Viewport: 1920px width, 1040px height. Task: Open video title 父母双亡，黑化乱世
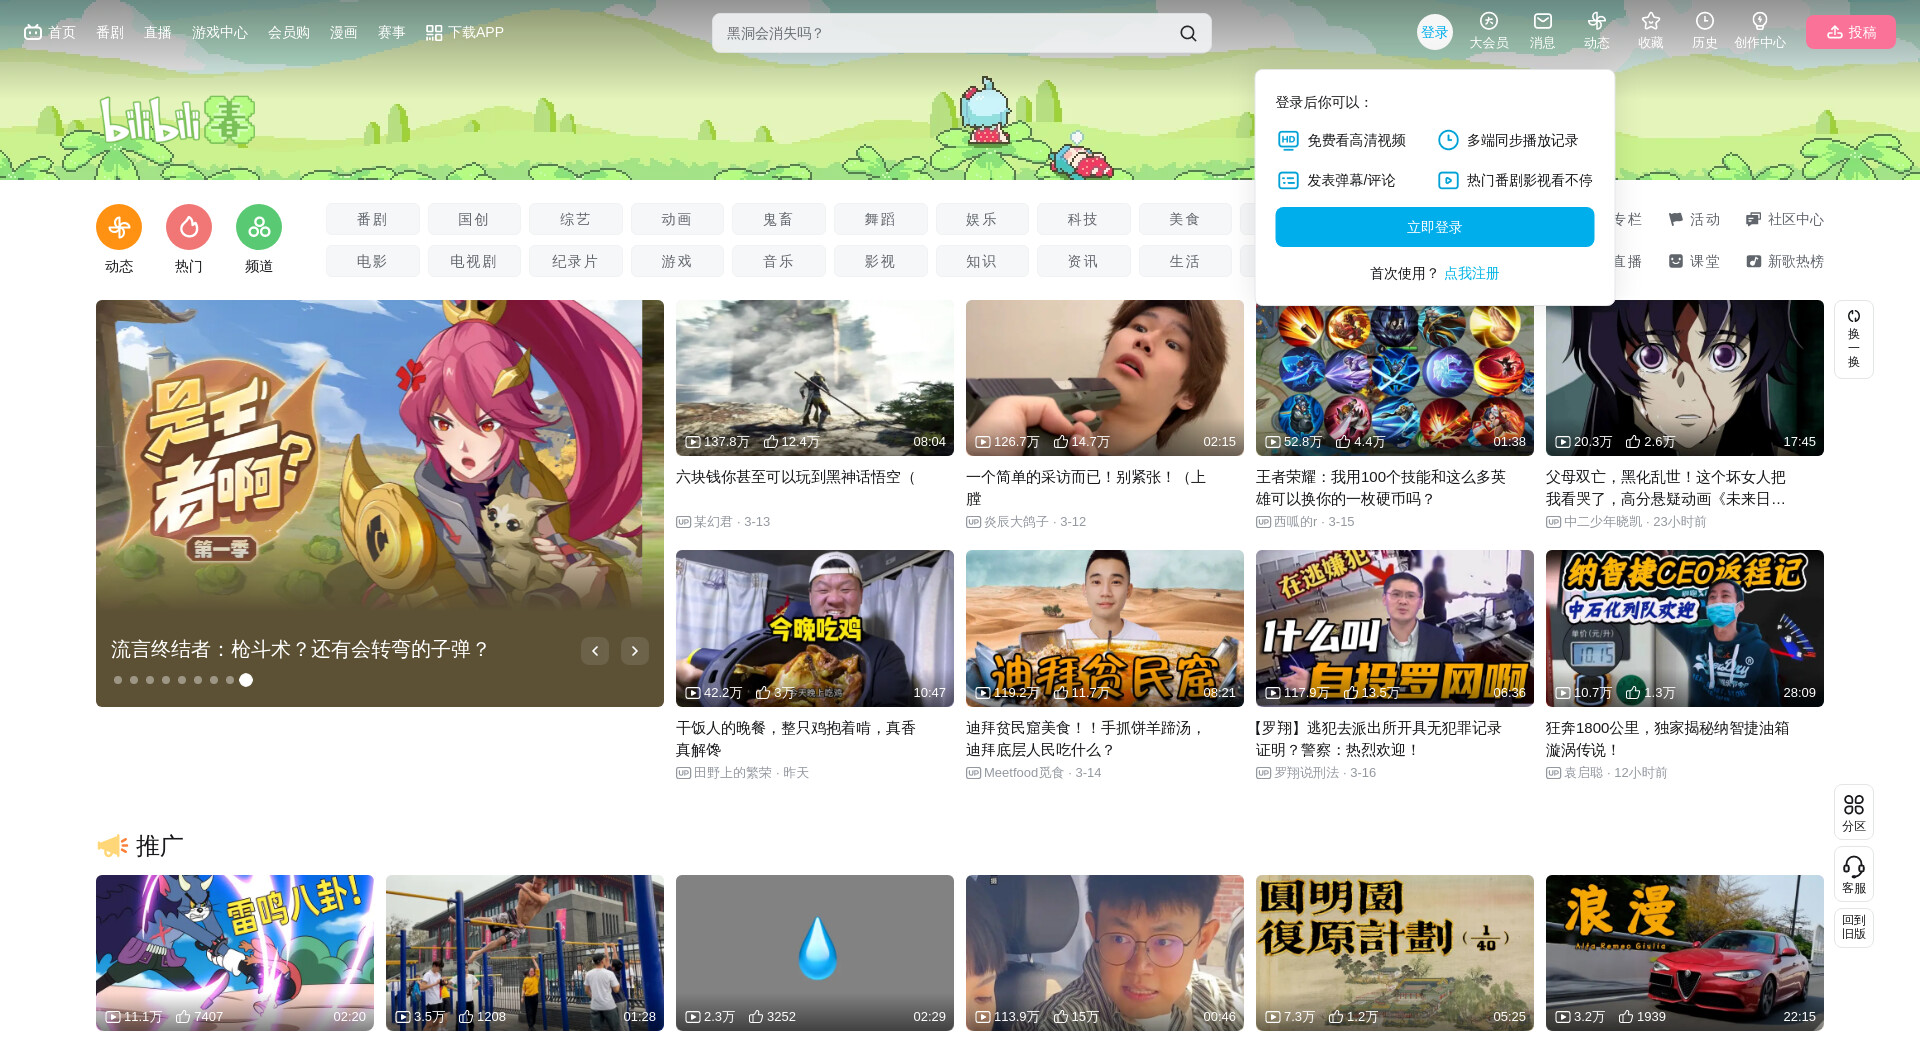point(1666,488)
